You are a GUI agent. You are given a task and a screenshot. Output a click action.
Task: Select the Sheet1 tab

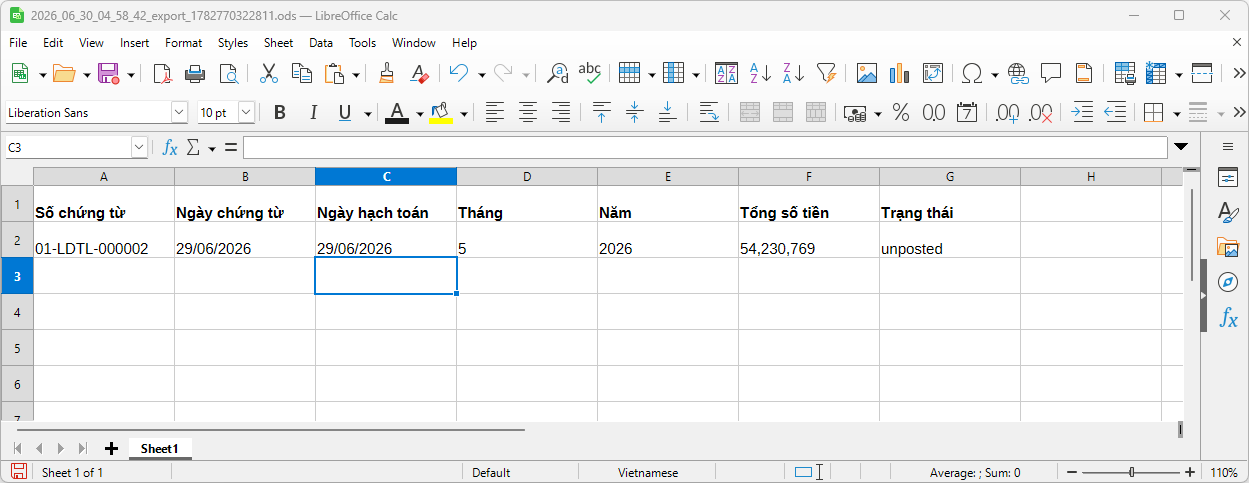pos(159,449)
